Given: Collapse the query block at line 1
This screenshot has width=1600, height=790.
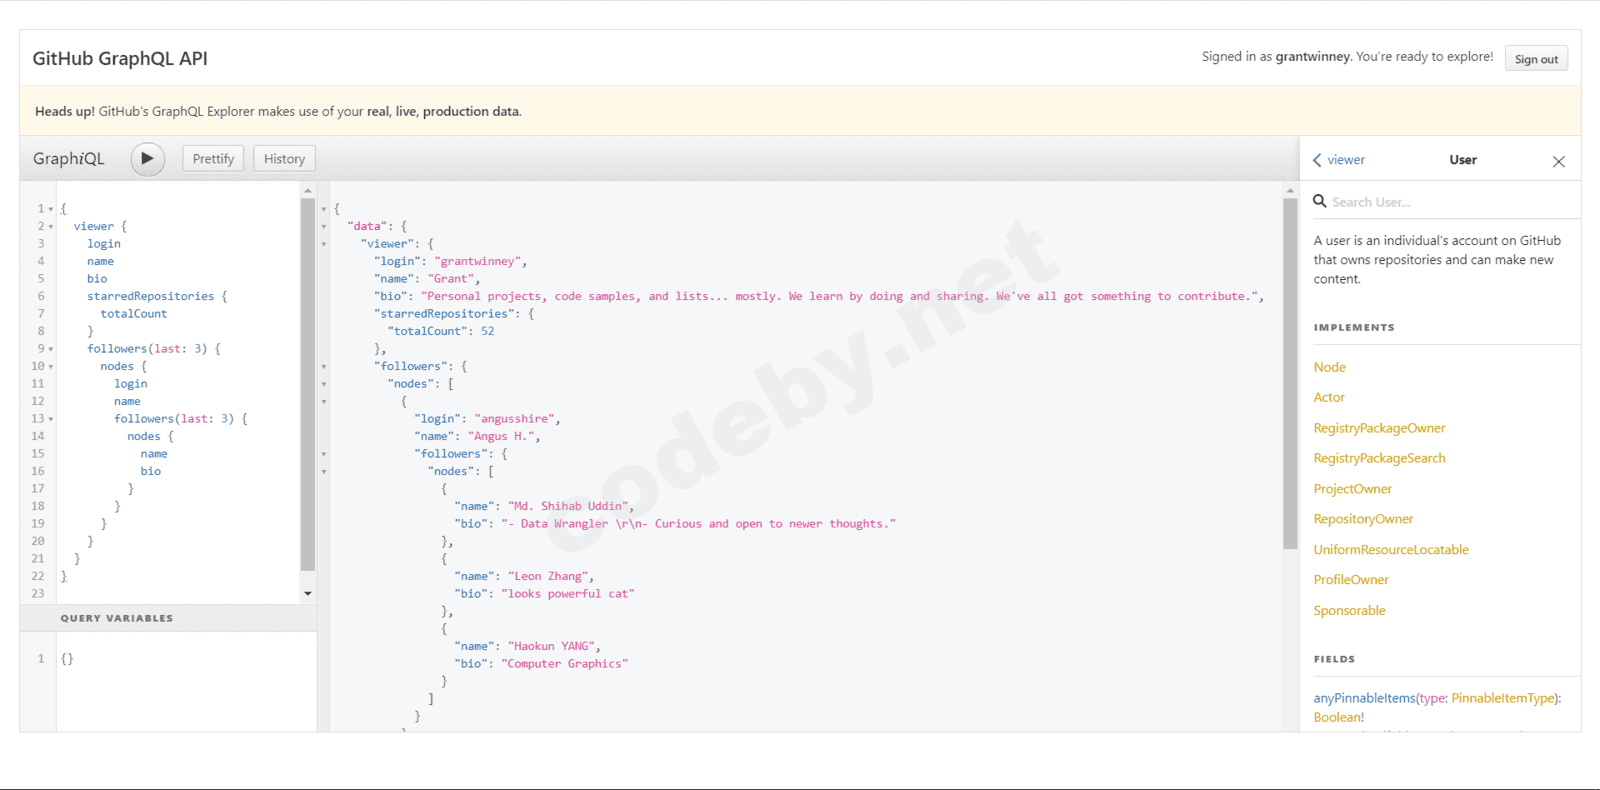Looking at the screenshot, I should tap(51, 209).
